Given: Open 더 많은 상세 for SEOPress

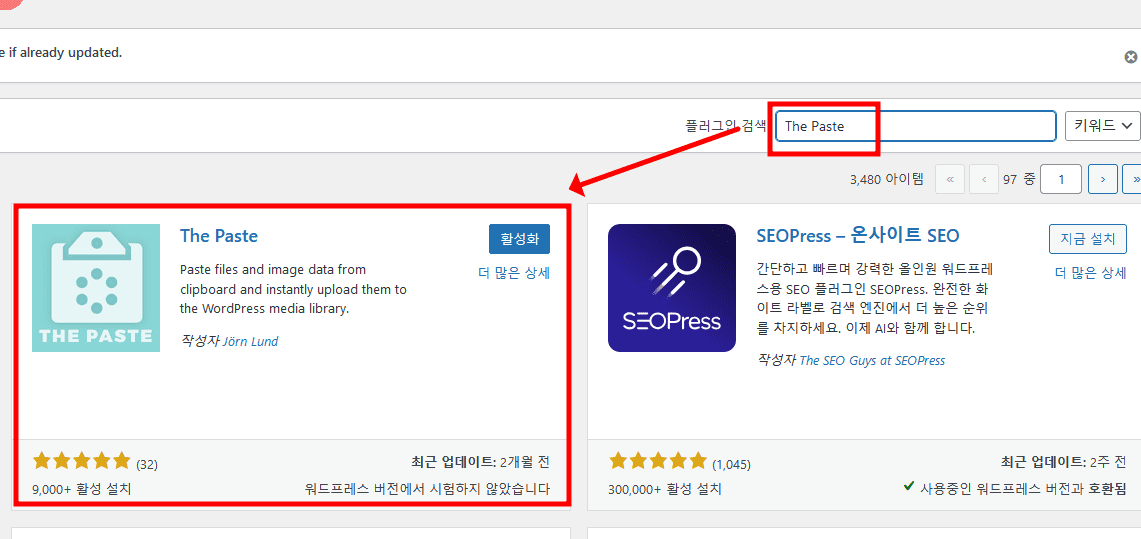Looking at the screenshot, I should 1090,273.
